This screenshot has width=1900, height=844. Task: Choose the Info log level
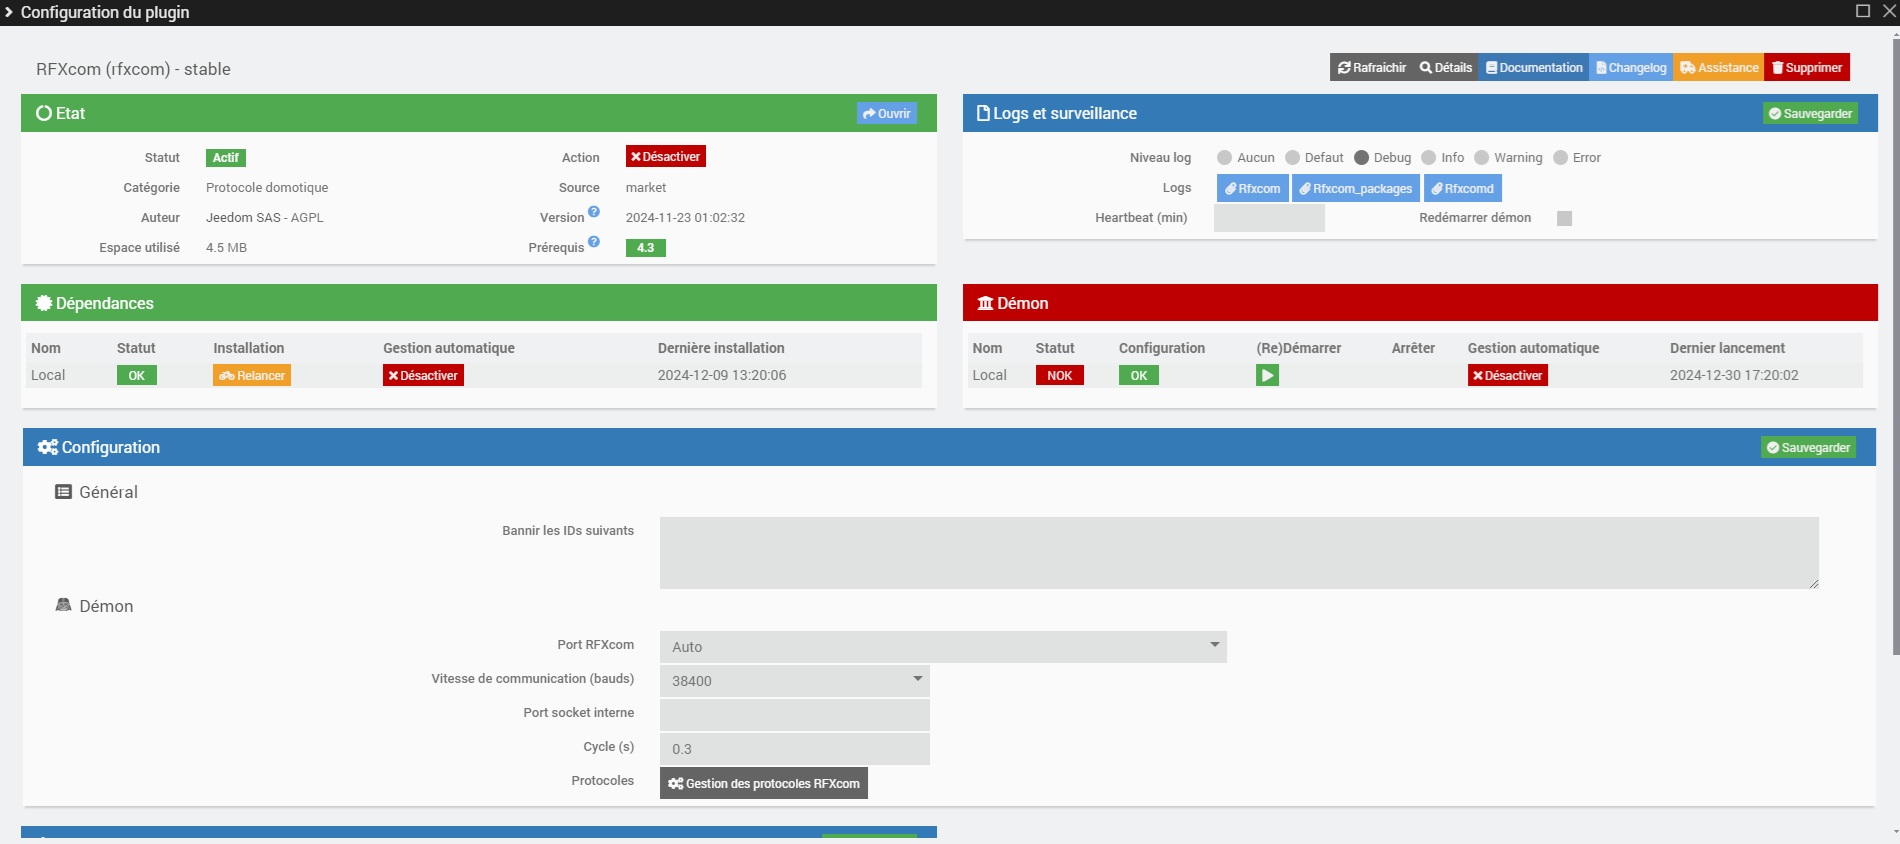pyautogui.click(x=1429, y=158)
